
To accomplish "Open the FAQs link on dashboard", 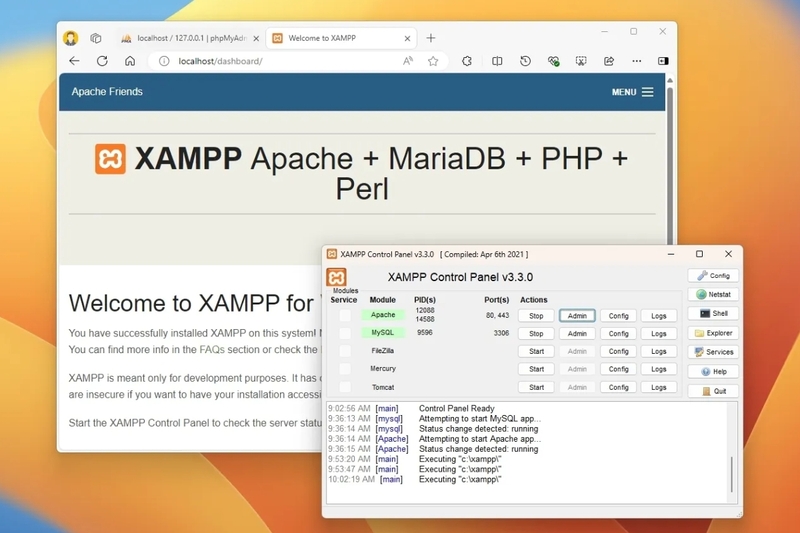I will (212, 349).
